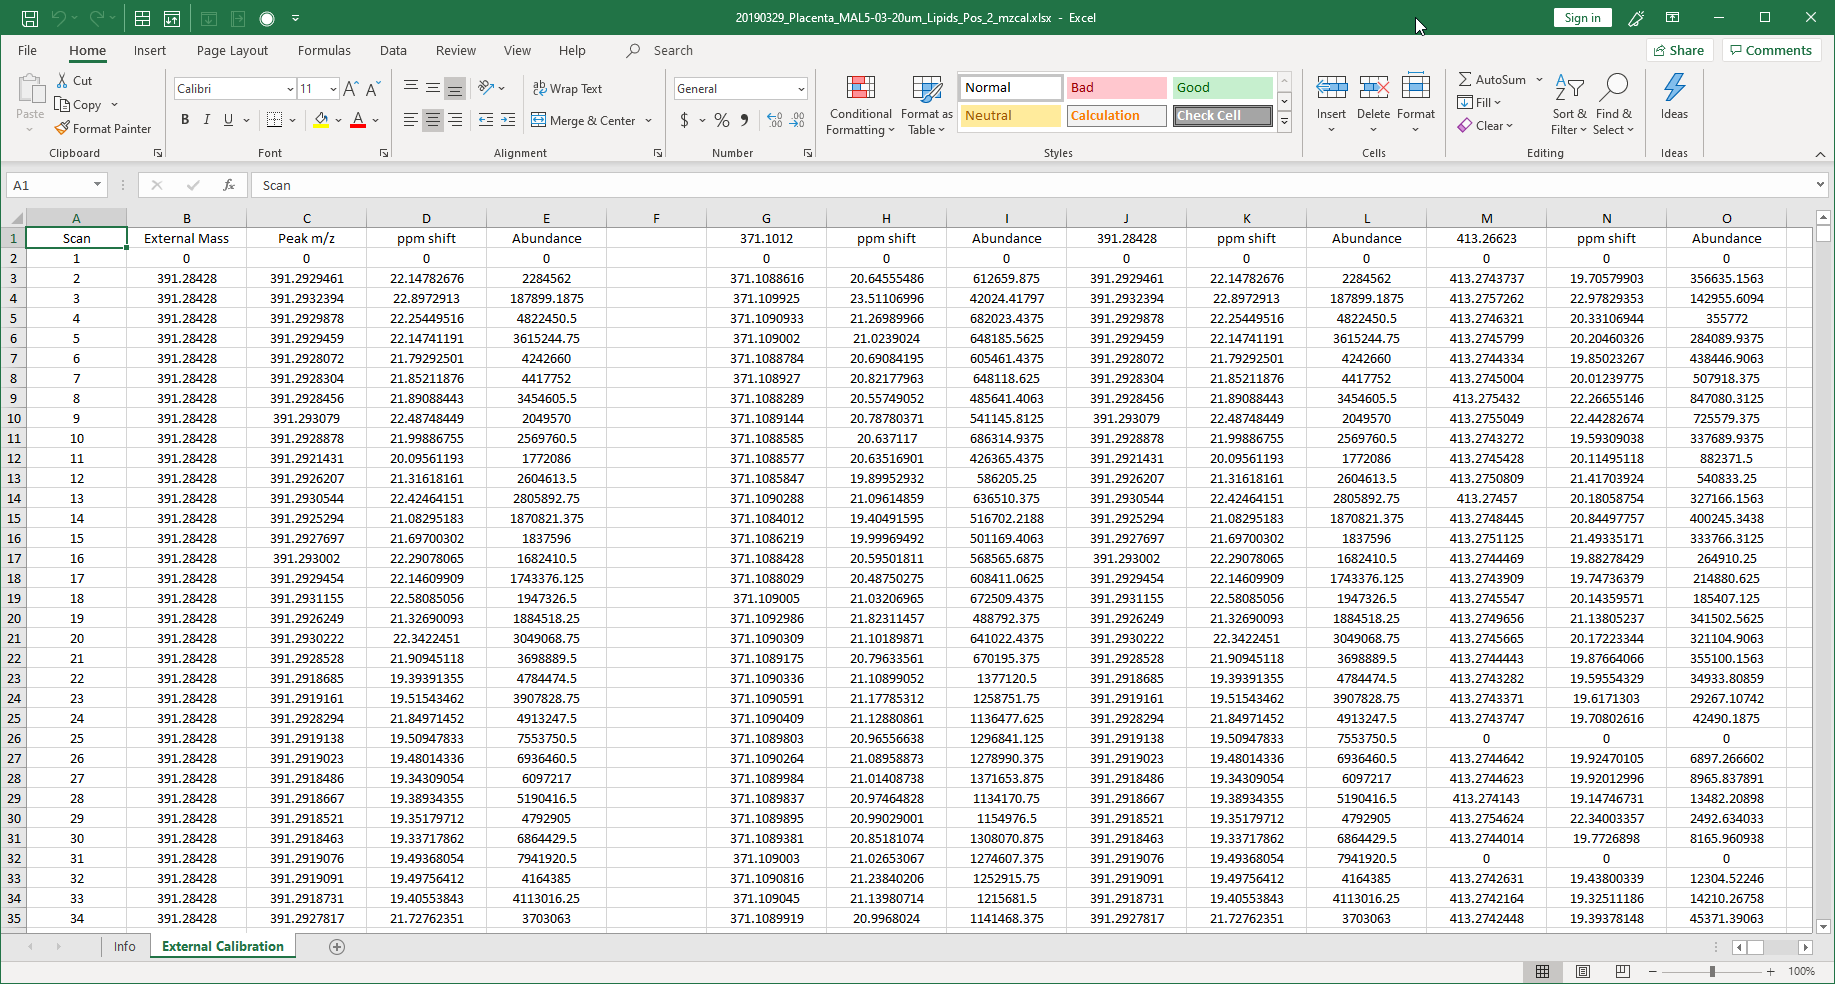Screen dimensions: 1835x984
Task: Toggle bottom align for cells
Action: click(x=455, y=88)
